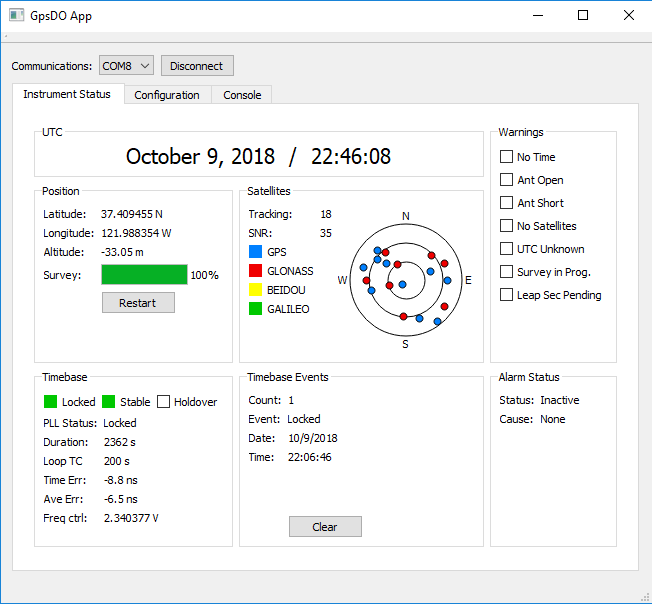Click the E compass label on sky plot

click(x=468, y=280)
